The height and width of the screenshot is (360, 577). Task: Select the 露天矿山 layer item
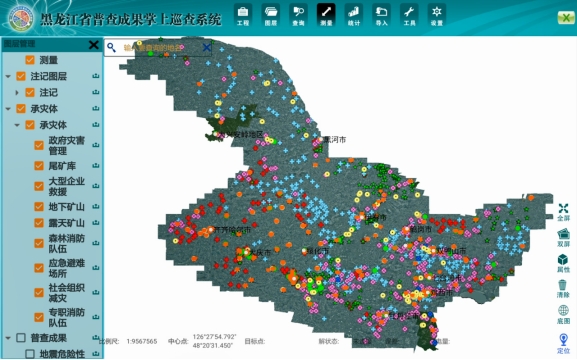click(x=66, y=223)
